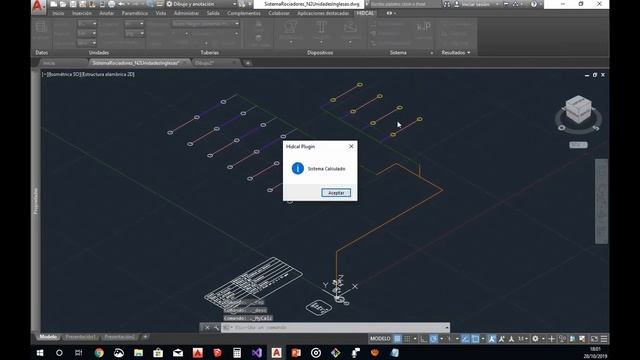This screenshot has width=640, height=360.
Task: Open the Anotar ribbon tab
Action: 107,13
